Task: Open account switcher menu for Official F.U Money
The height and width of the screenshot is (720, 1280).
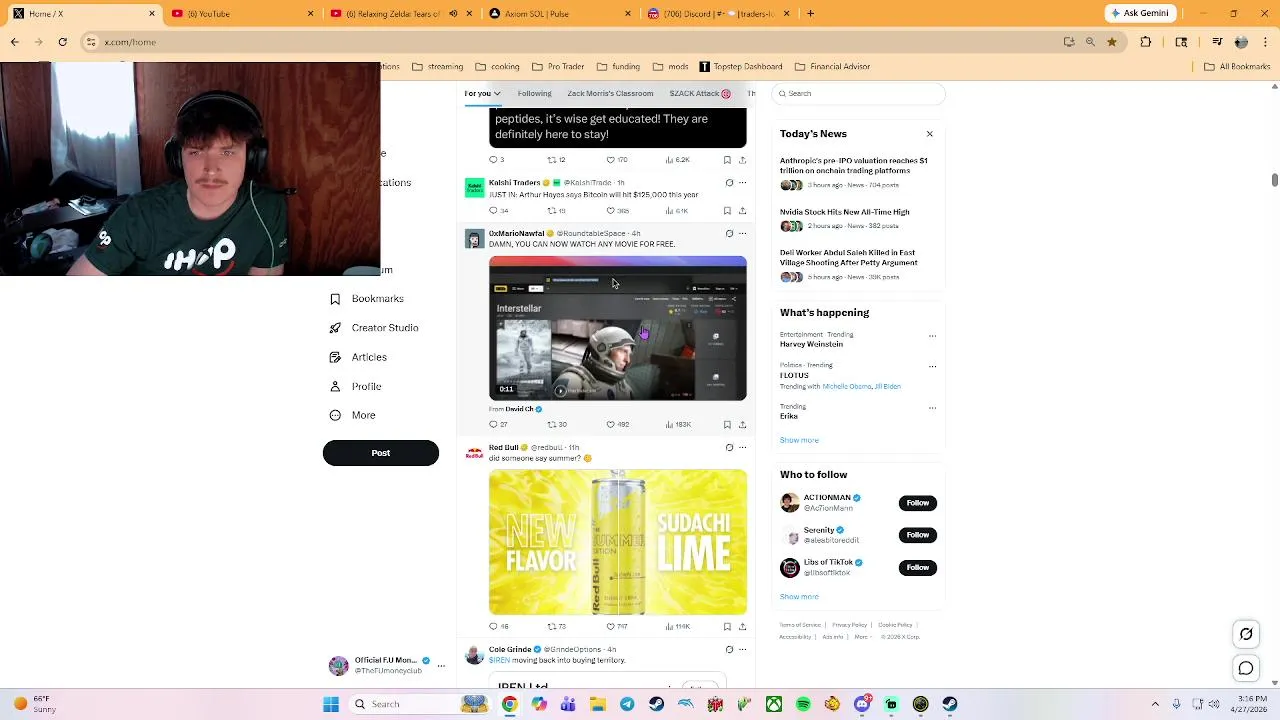Action: click(x=441, y=666)
